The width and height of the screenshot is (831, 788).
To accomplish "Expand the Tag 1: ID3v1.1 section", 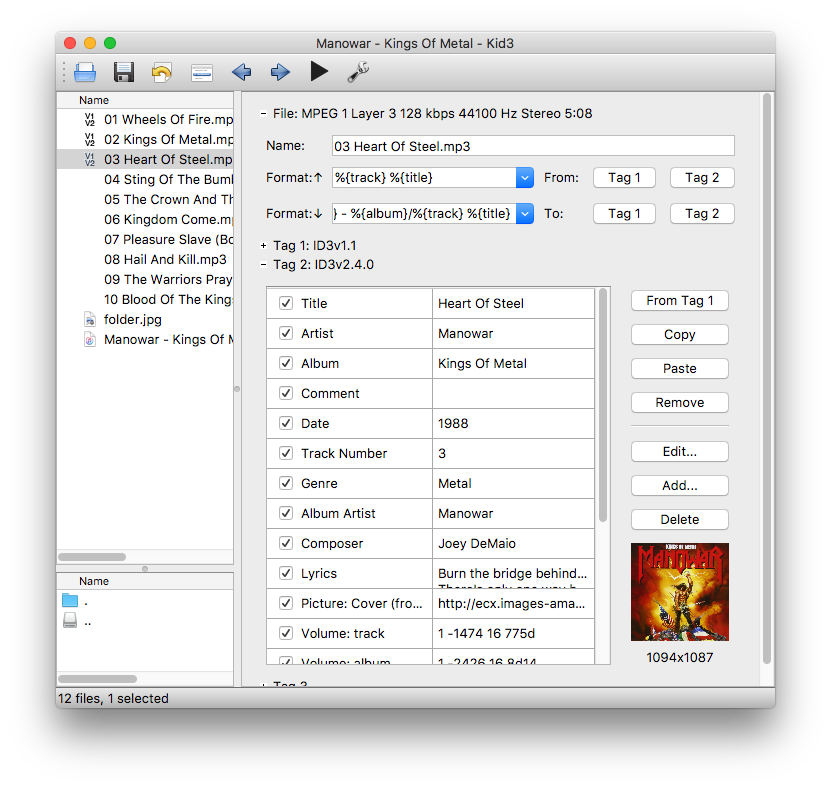I will tap(263, 245).
